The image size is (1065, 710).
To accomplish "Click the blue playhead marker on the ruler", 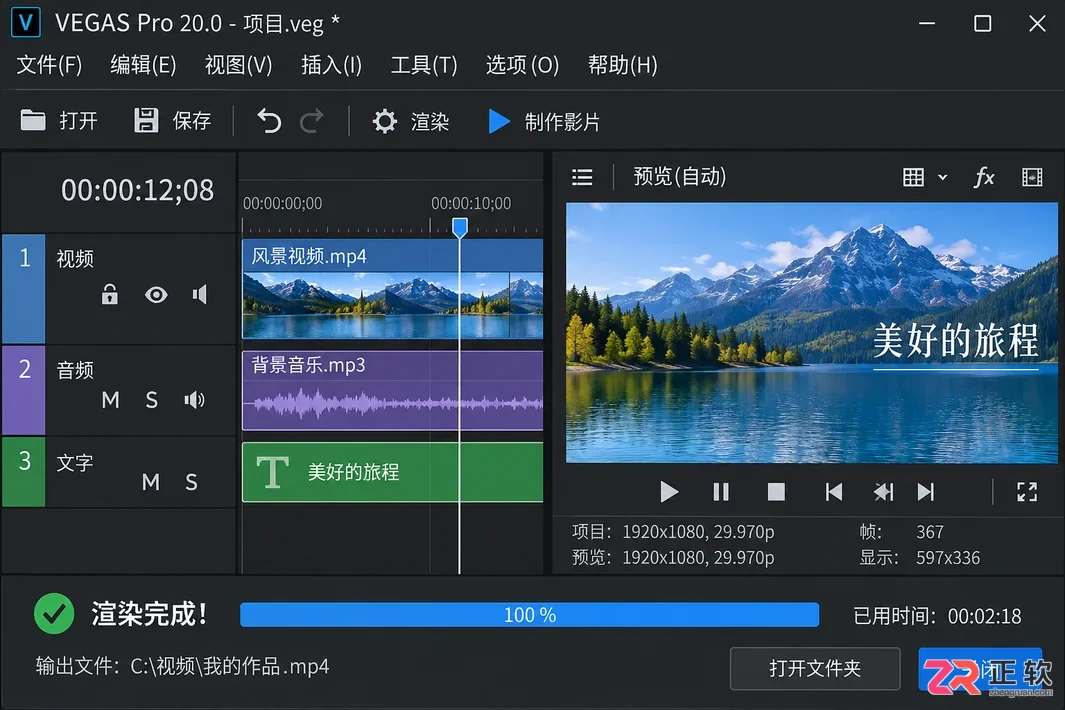I will click(x=460, y=227).
